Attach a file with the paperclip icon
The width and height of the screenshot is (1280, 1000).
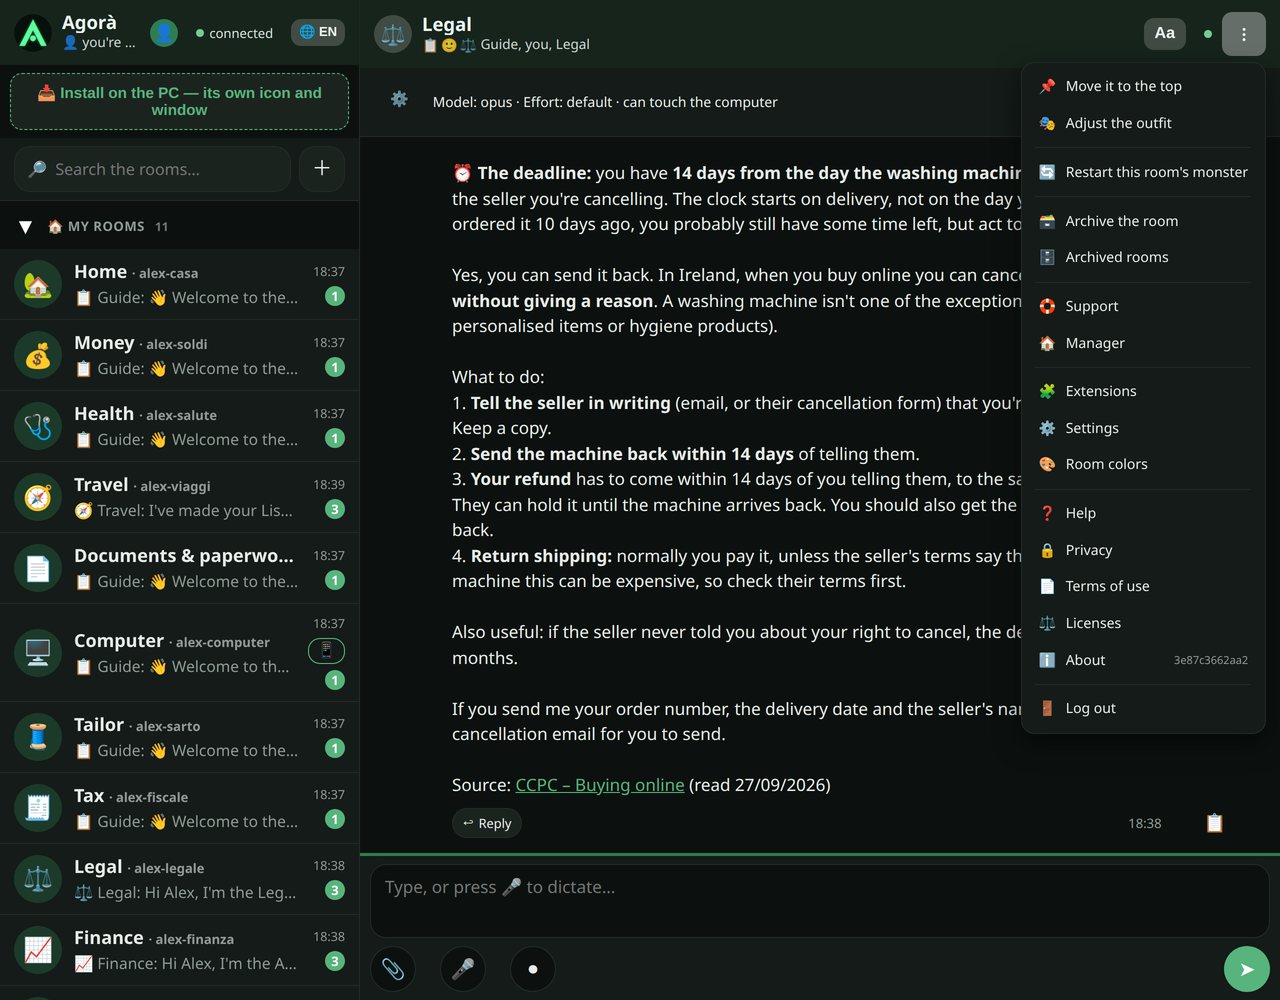[x=393, y=969]
